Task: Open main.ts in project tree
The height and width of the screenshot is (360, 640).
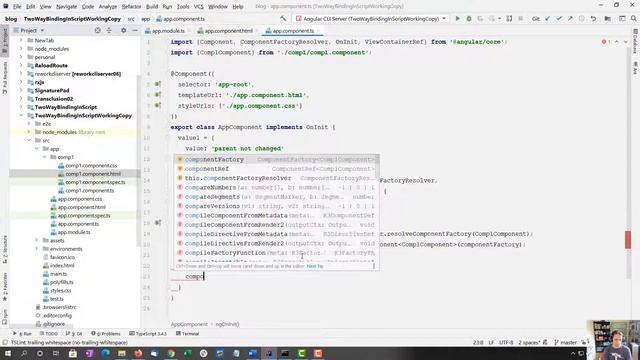Action: (58, 274)
